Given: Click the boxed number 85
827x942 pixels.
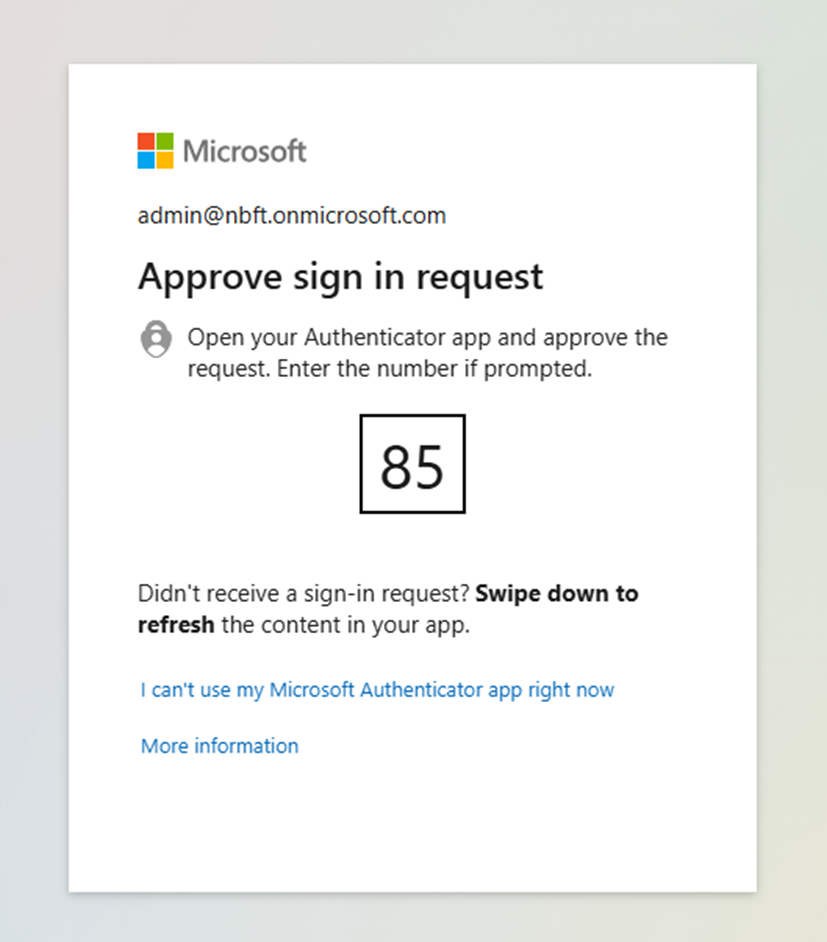Looking at the screenshot, I should click(413, 464).
